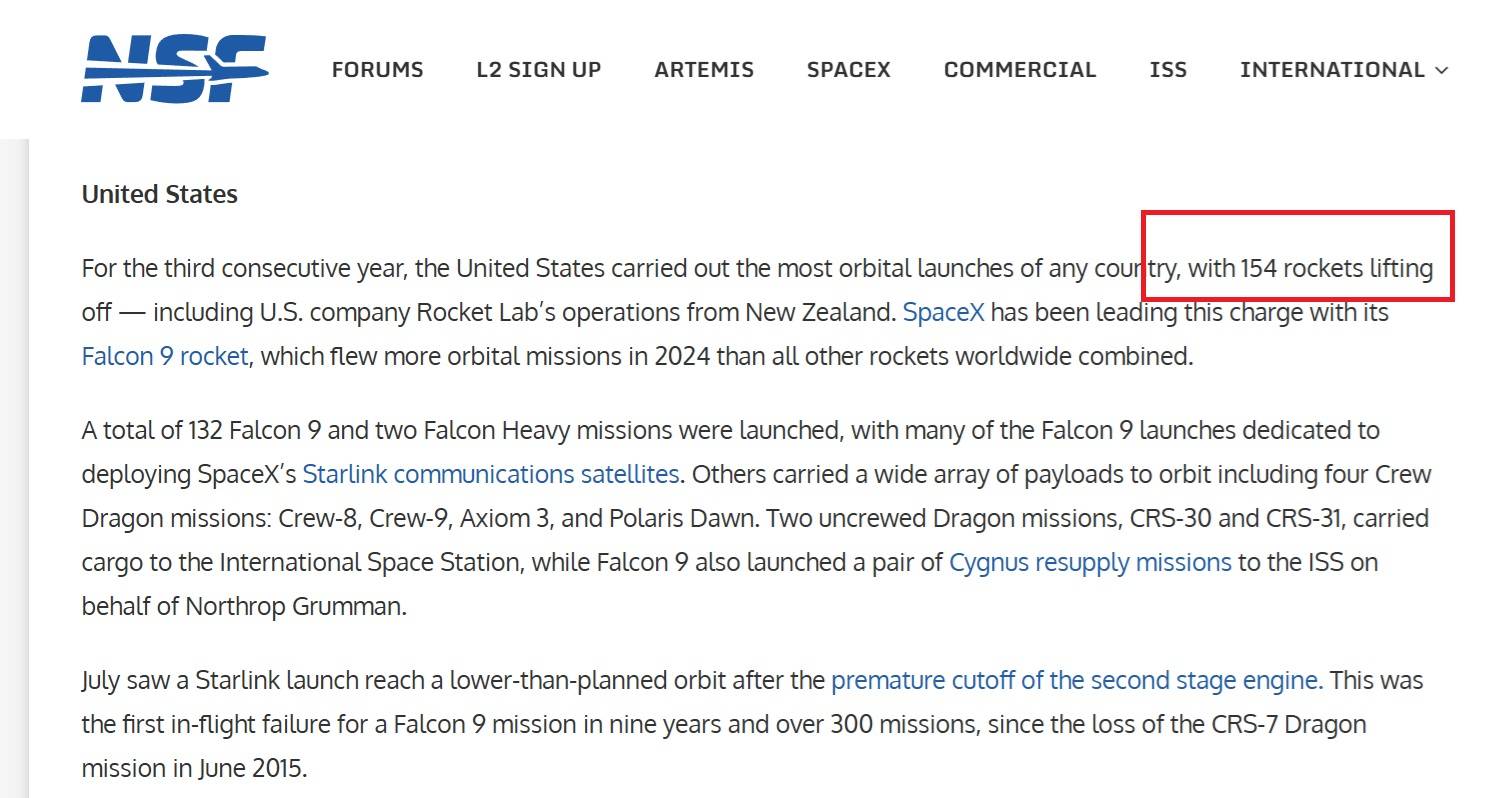
Task: Follow the SpaceX hyperlink in the article
Action: [x=943, y=312]
